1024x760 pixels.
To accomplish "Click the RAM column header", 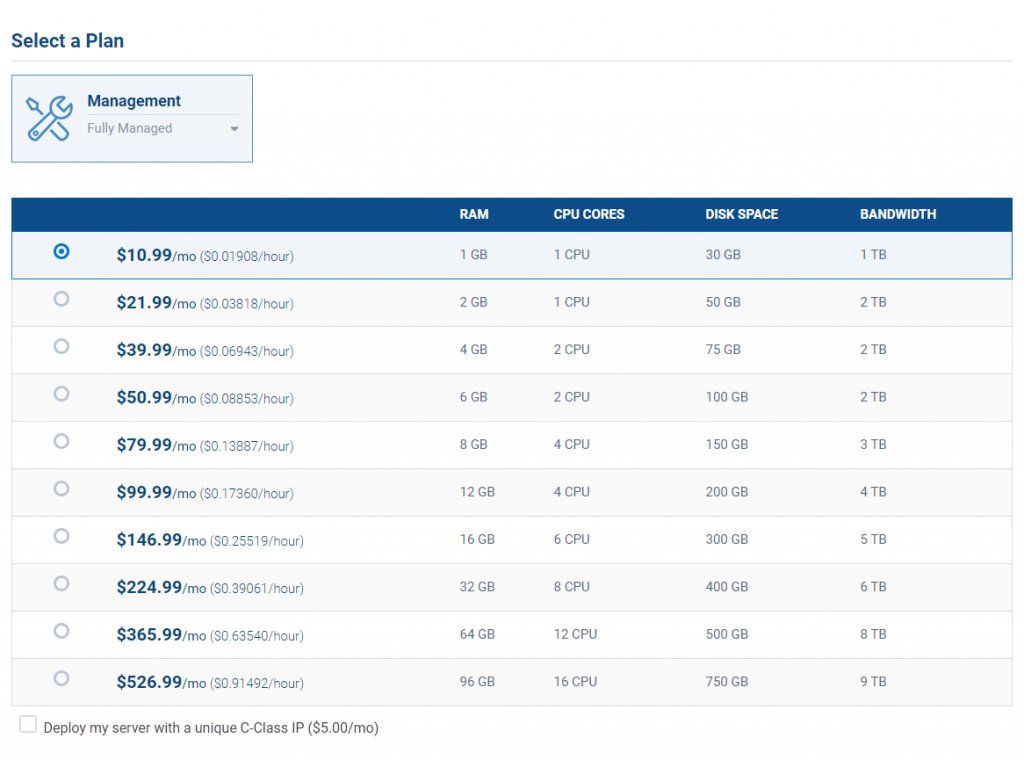I will [474, 214].
